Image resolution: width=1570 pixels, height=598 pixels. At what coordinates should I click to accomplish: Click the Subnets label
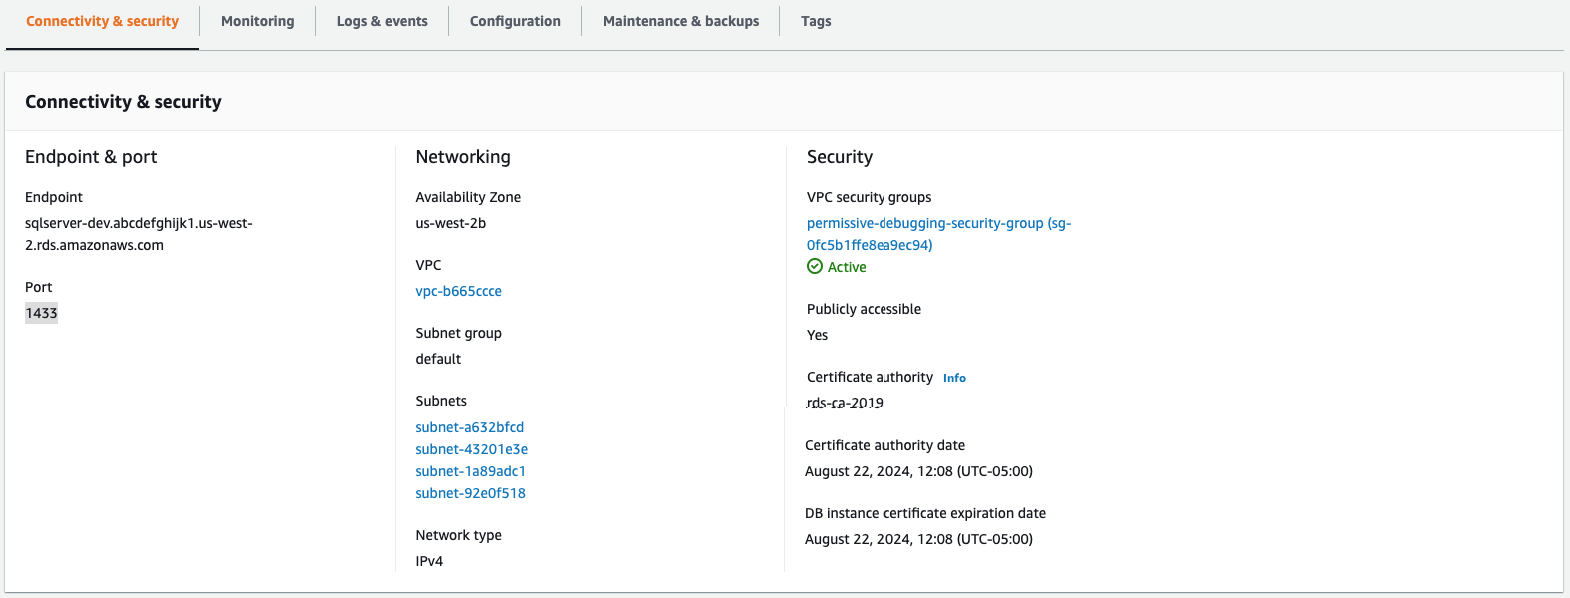click(441, 401)
